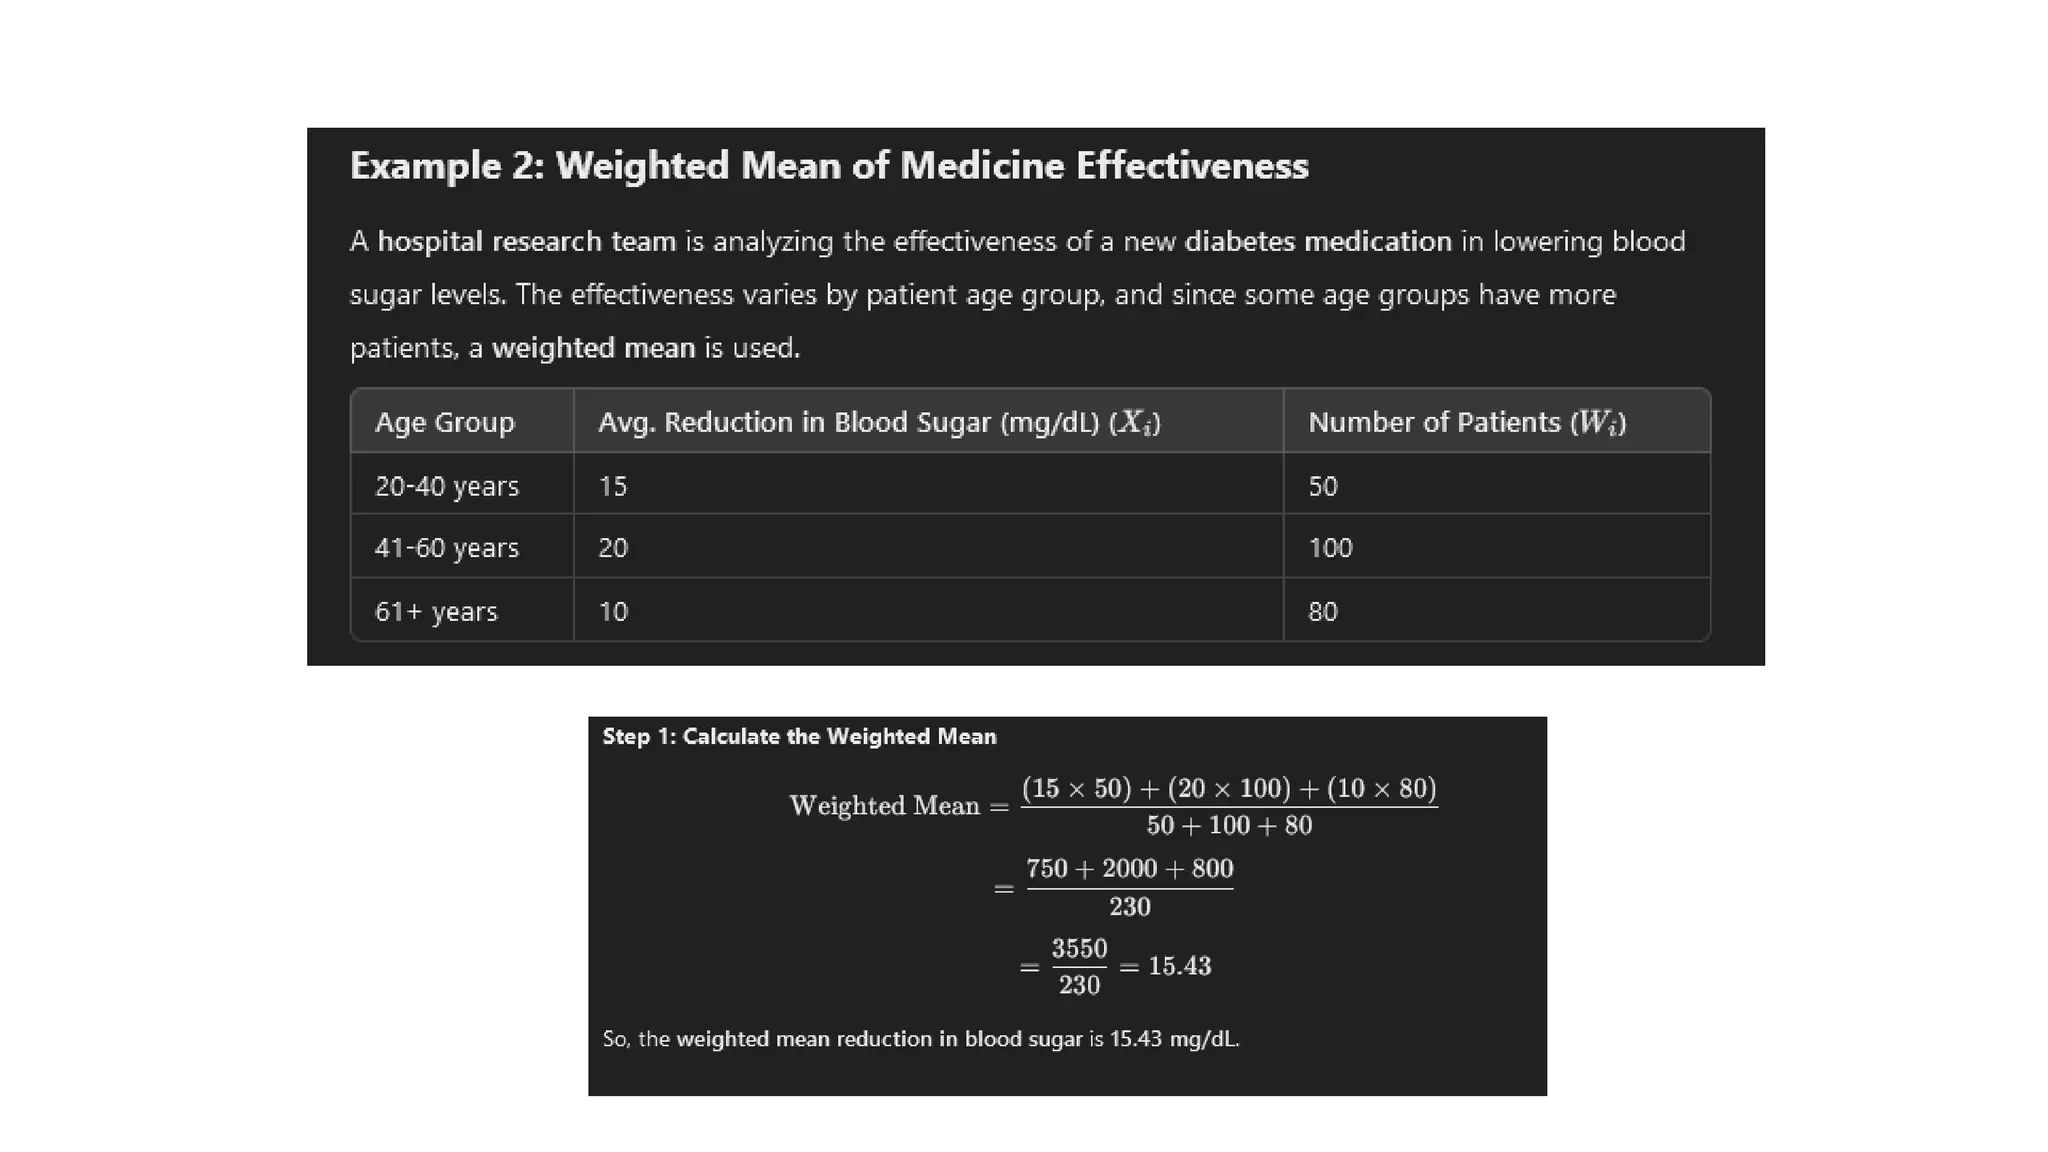Click the reduction value 15 in the table

[x=612, y=487]
